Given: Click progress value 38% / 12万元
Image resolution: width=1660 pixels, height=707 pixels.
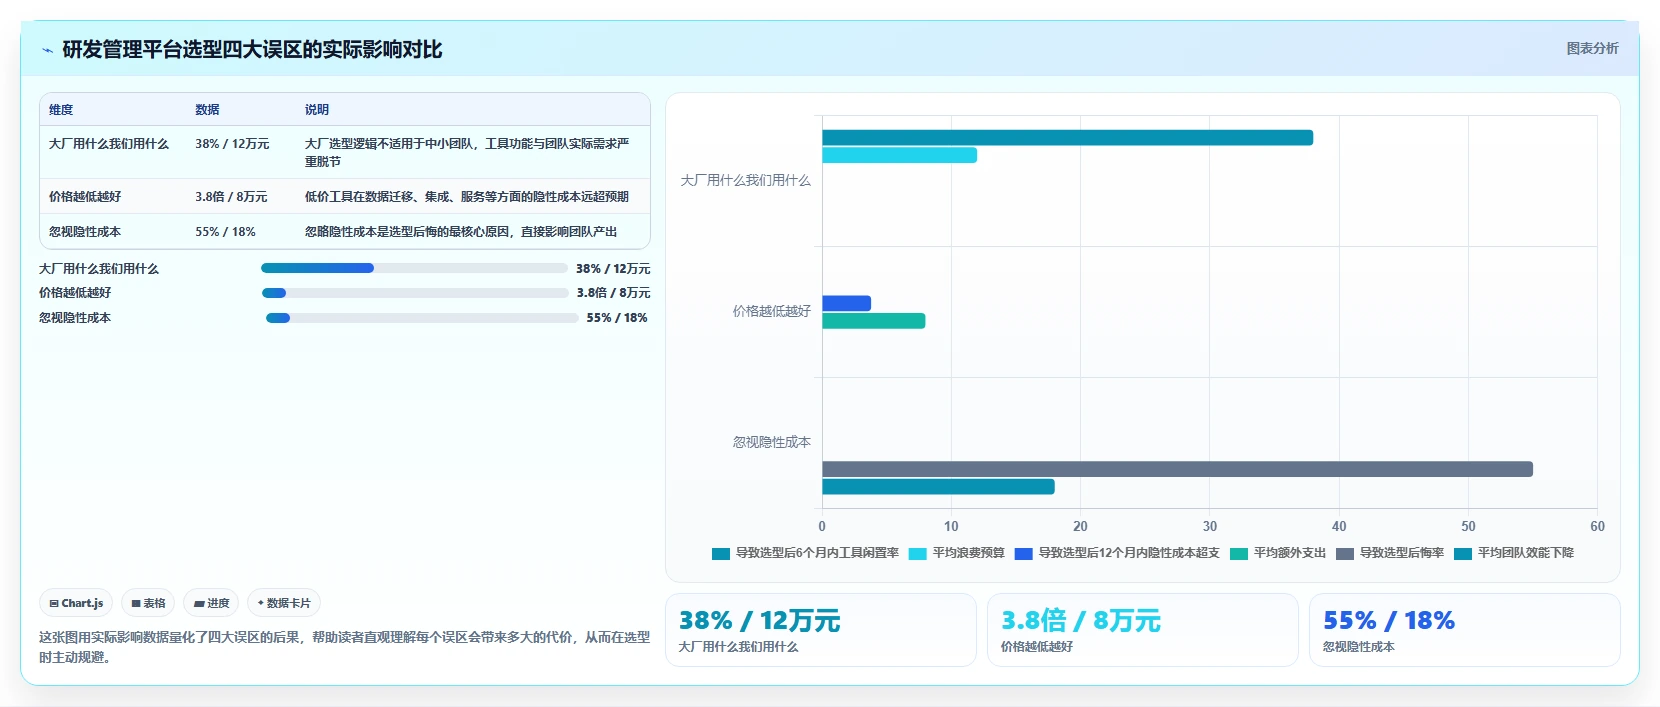Looking at the screenshot, I should point(613,269).
